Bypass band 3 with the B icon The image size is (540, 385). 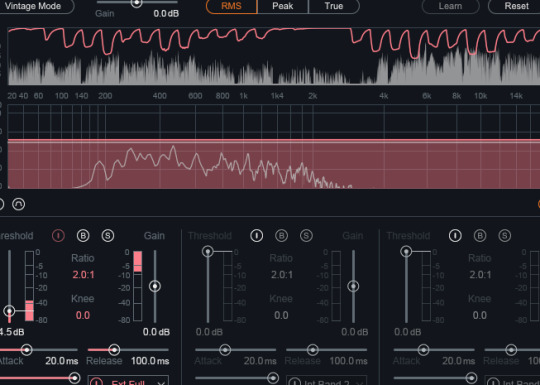(x=480, y=236)
